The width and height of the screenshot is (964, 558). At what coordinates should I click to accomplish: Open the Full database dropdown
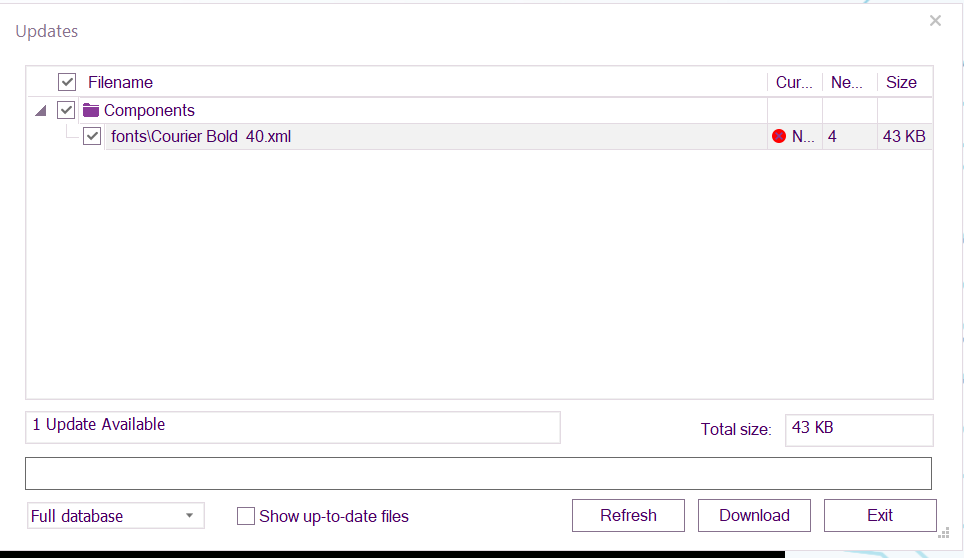tap(115, 516)
